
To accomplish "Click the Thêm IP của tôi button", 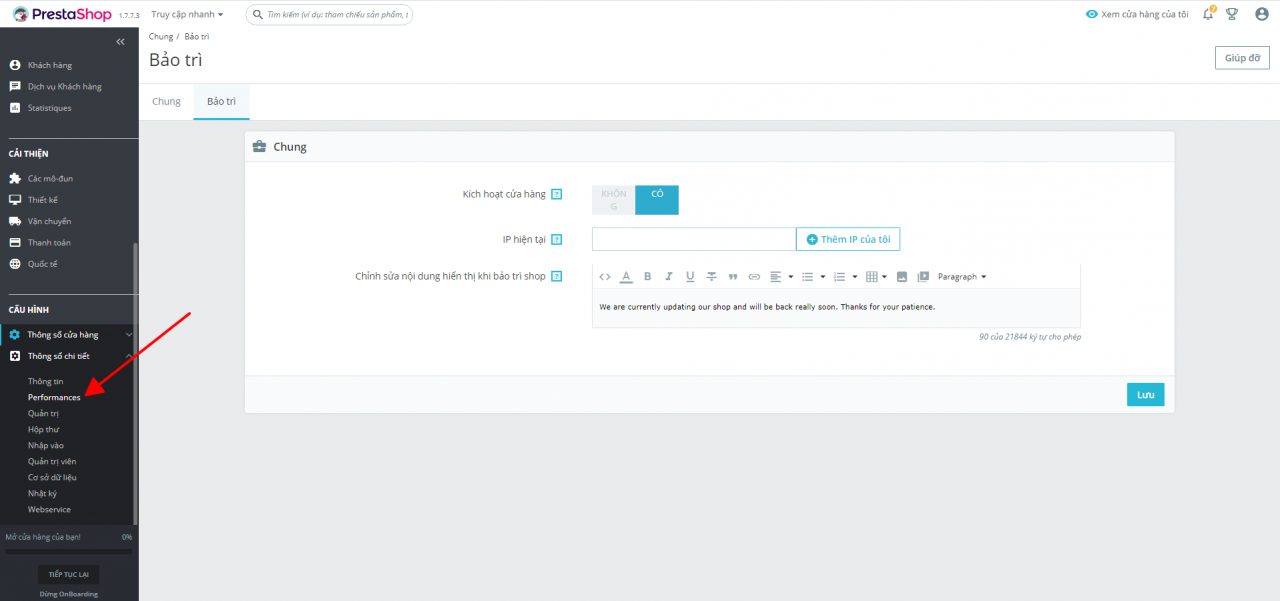I will coord(848,240).
